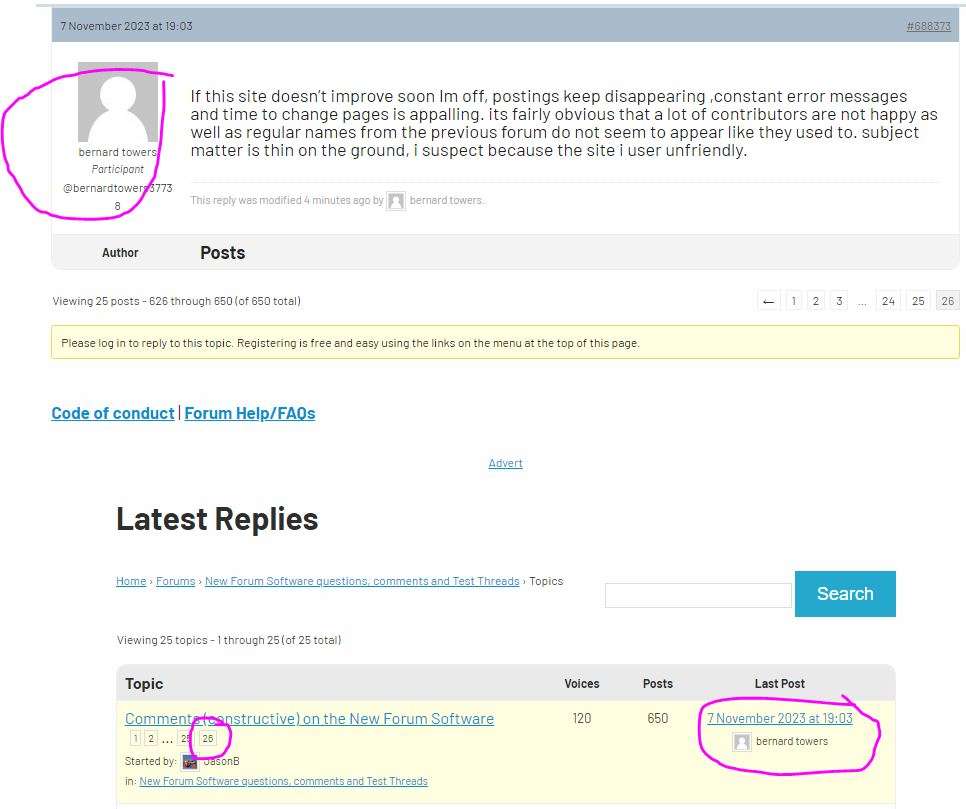Open bernard towers' large profile avatar
This screenshot has width=966, height=809.
(118, 102)
